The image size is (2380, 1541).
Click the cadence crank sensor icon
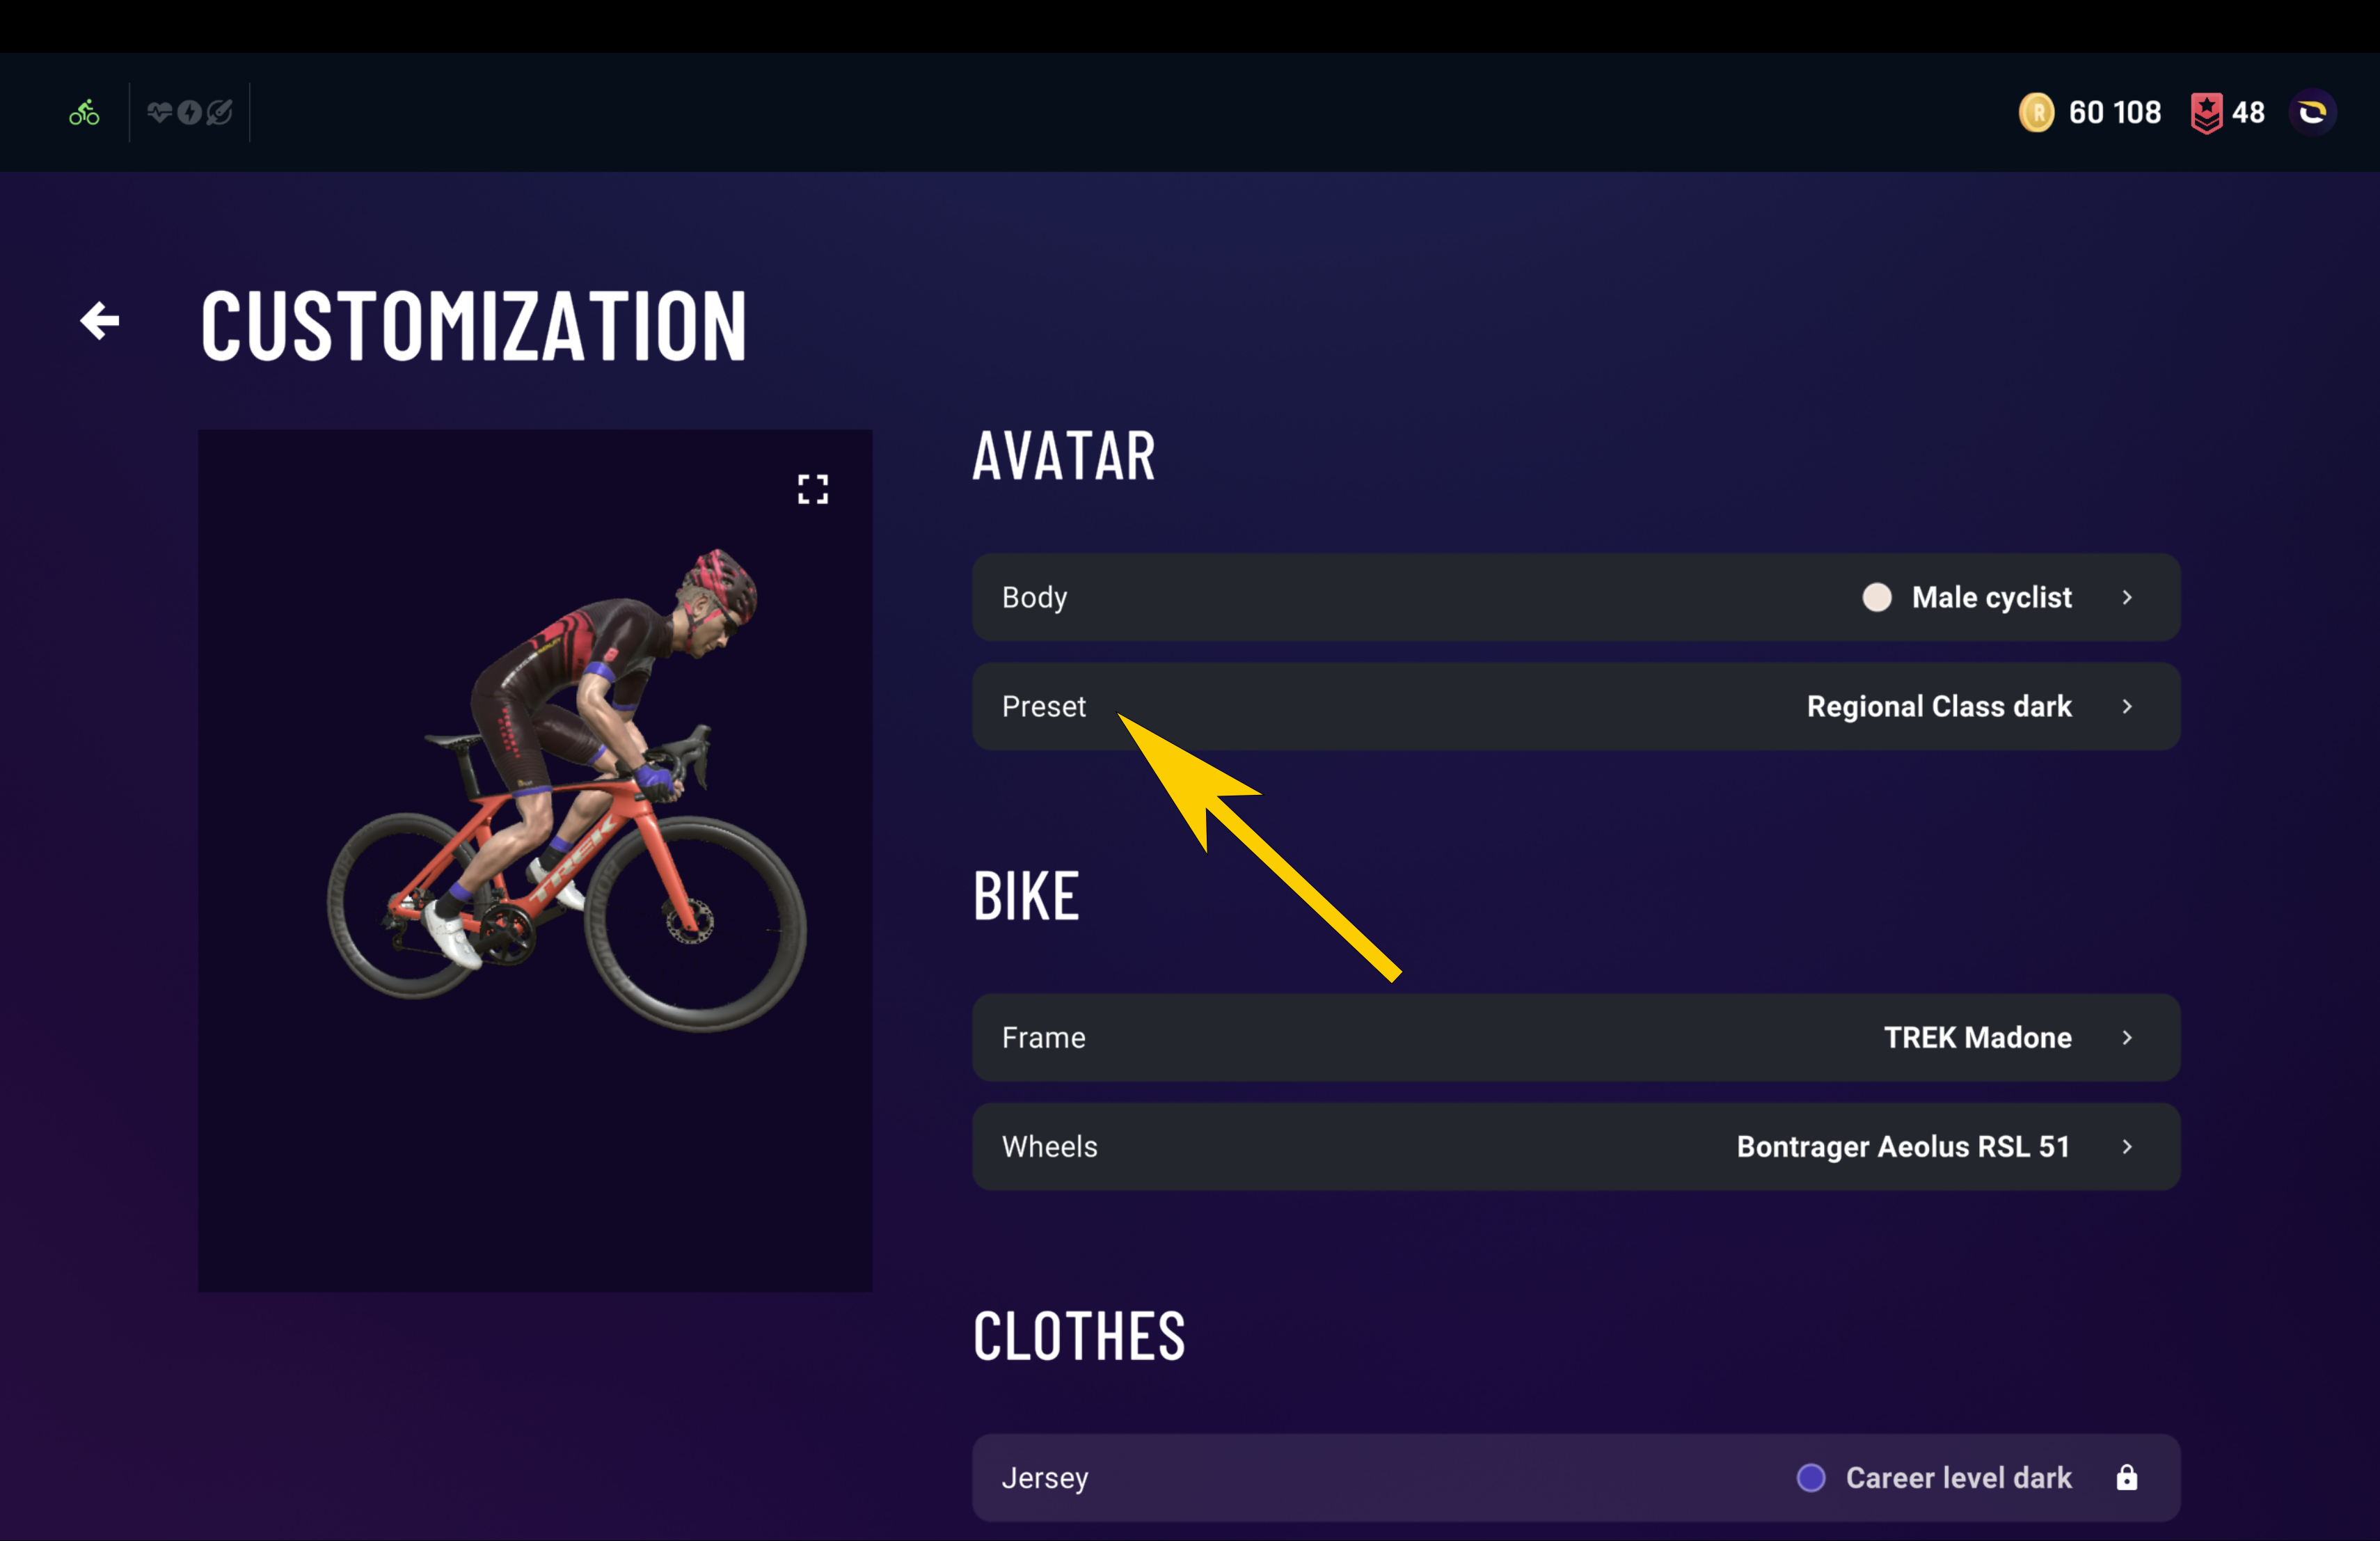point(219,113)
